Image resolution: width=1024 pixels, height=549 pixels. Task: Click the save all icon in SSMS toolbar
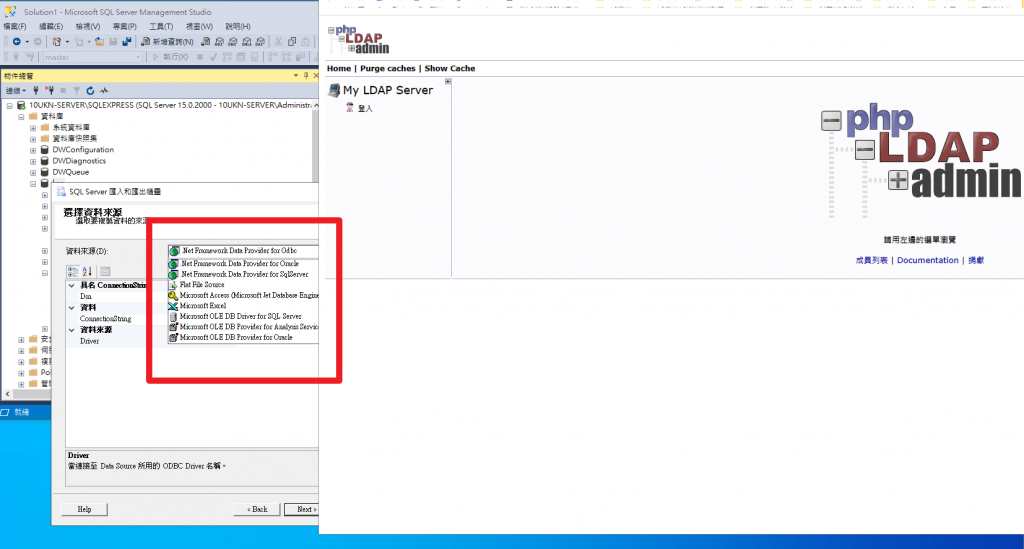click(x=127, y=42)
